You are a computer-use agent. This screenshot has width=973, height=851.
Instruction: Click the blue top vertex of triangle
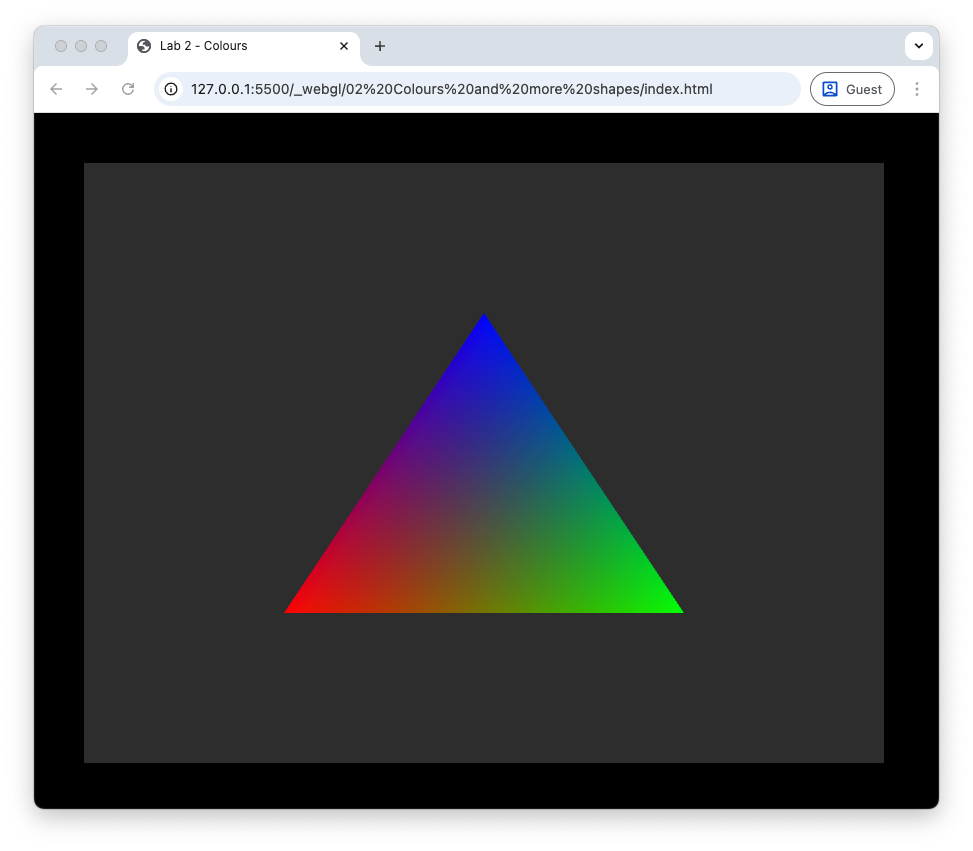click(484, 320)
